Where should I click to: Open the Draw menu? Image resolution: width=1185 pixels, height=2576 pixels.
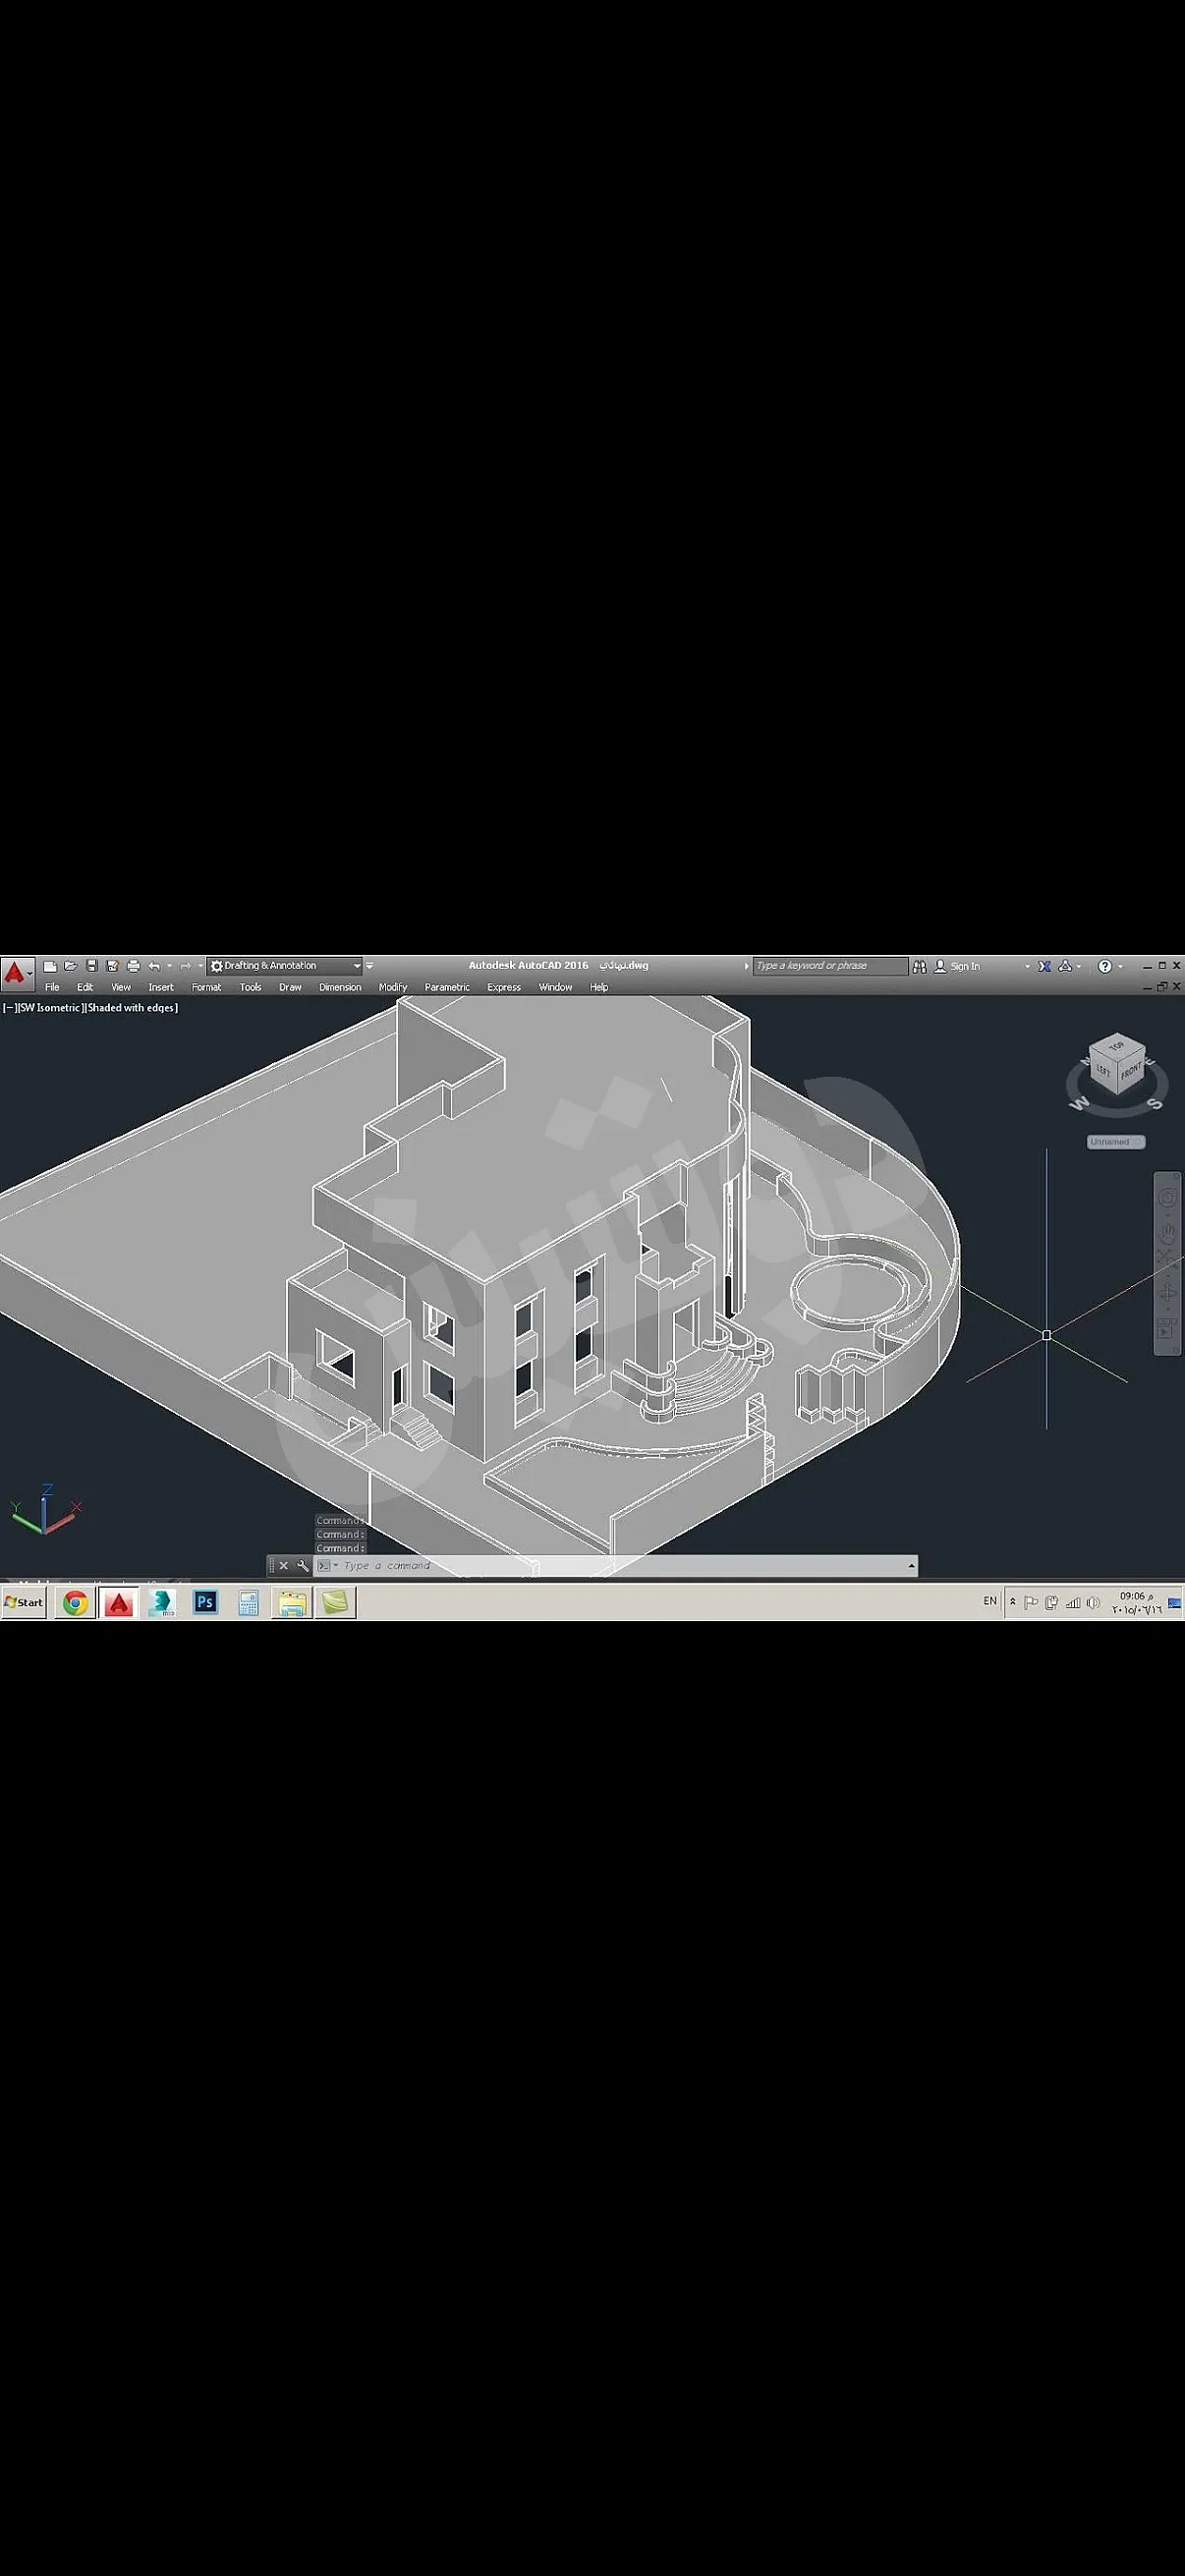coord(290,987)
